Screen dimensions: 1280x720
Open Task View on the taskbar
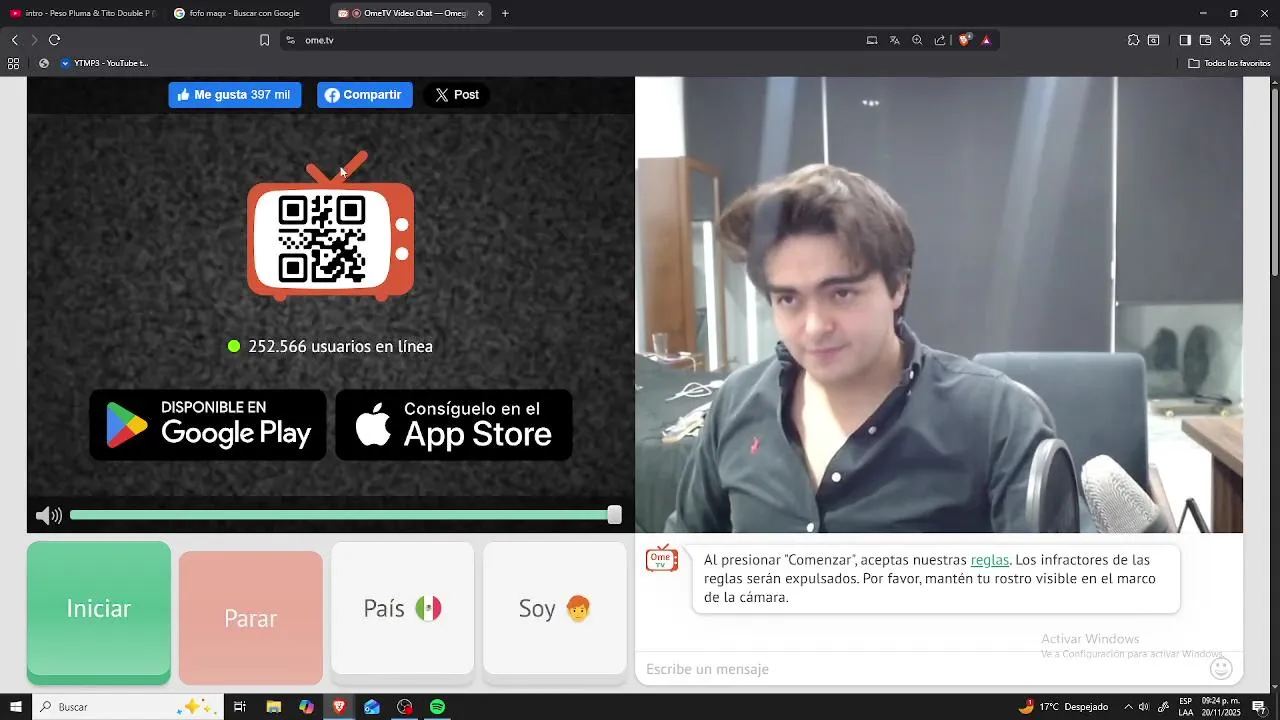point(240,707)
